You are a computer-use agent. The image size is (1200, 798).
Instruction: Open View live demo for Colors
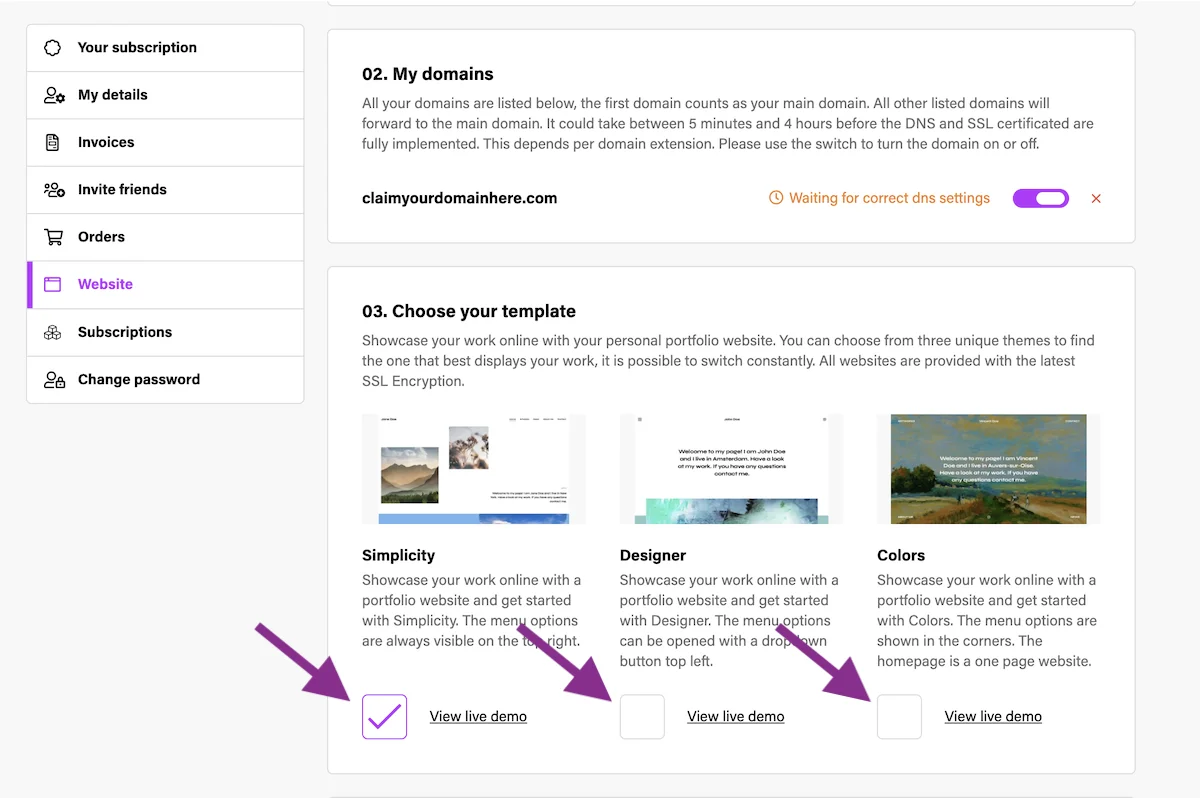coord(993,716)
